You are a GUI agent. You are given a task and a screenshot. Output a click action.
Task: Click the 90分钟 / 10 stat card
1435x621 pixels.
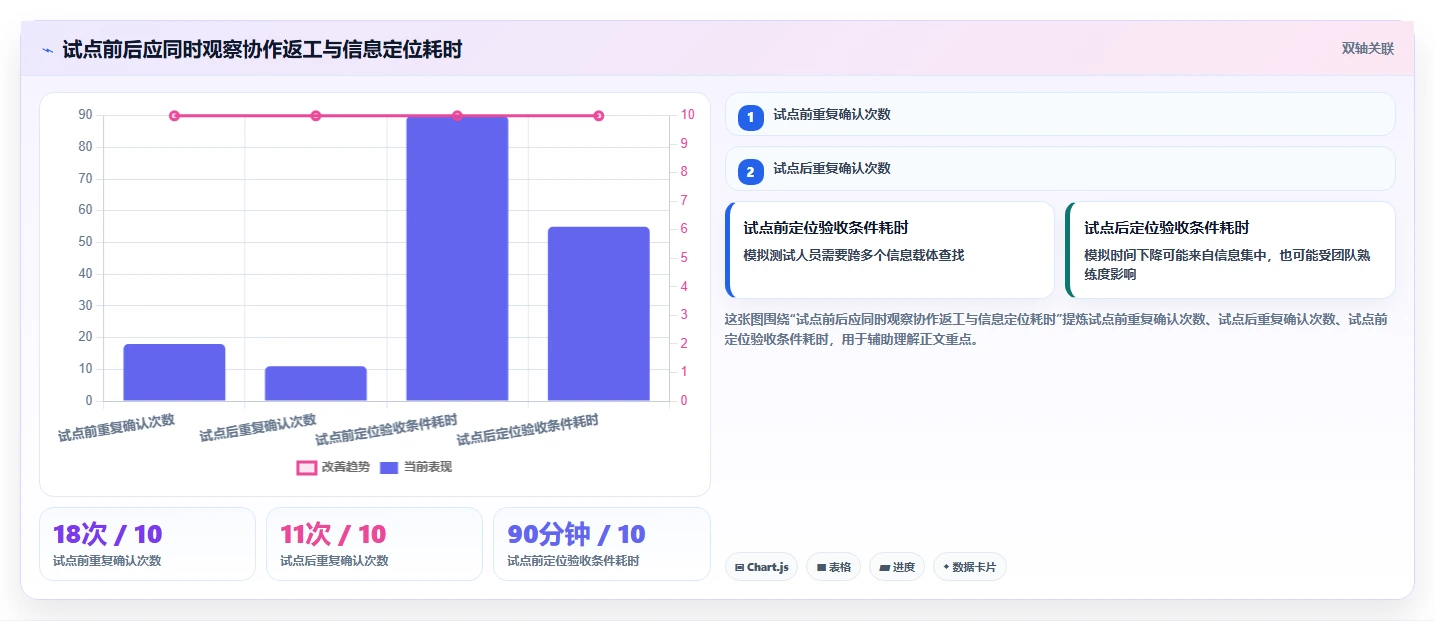click(x=602, y=544)
